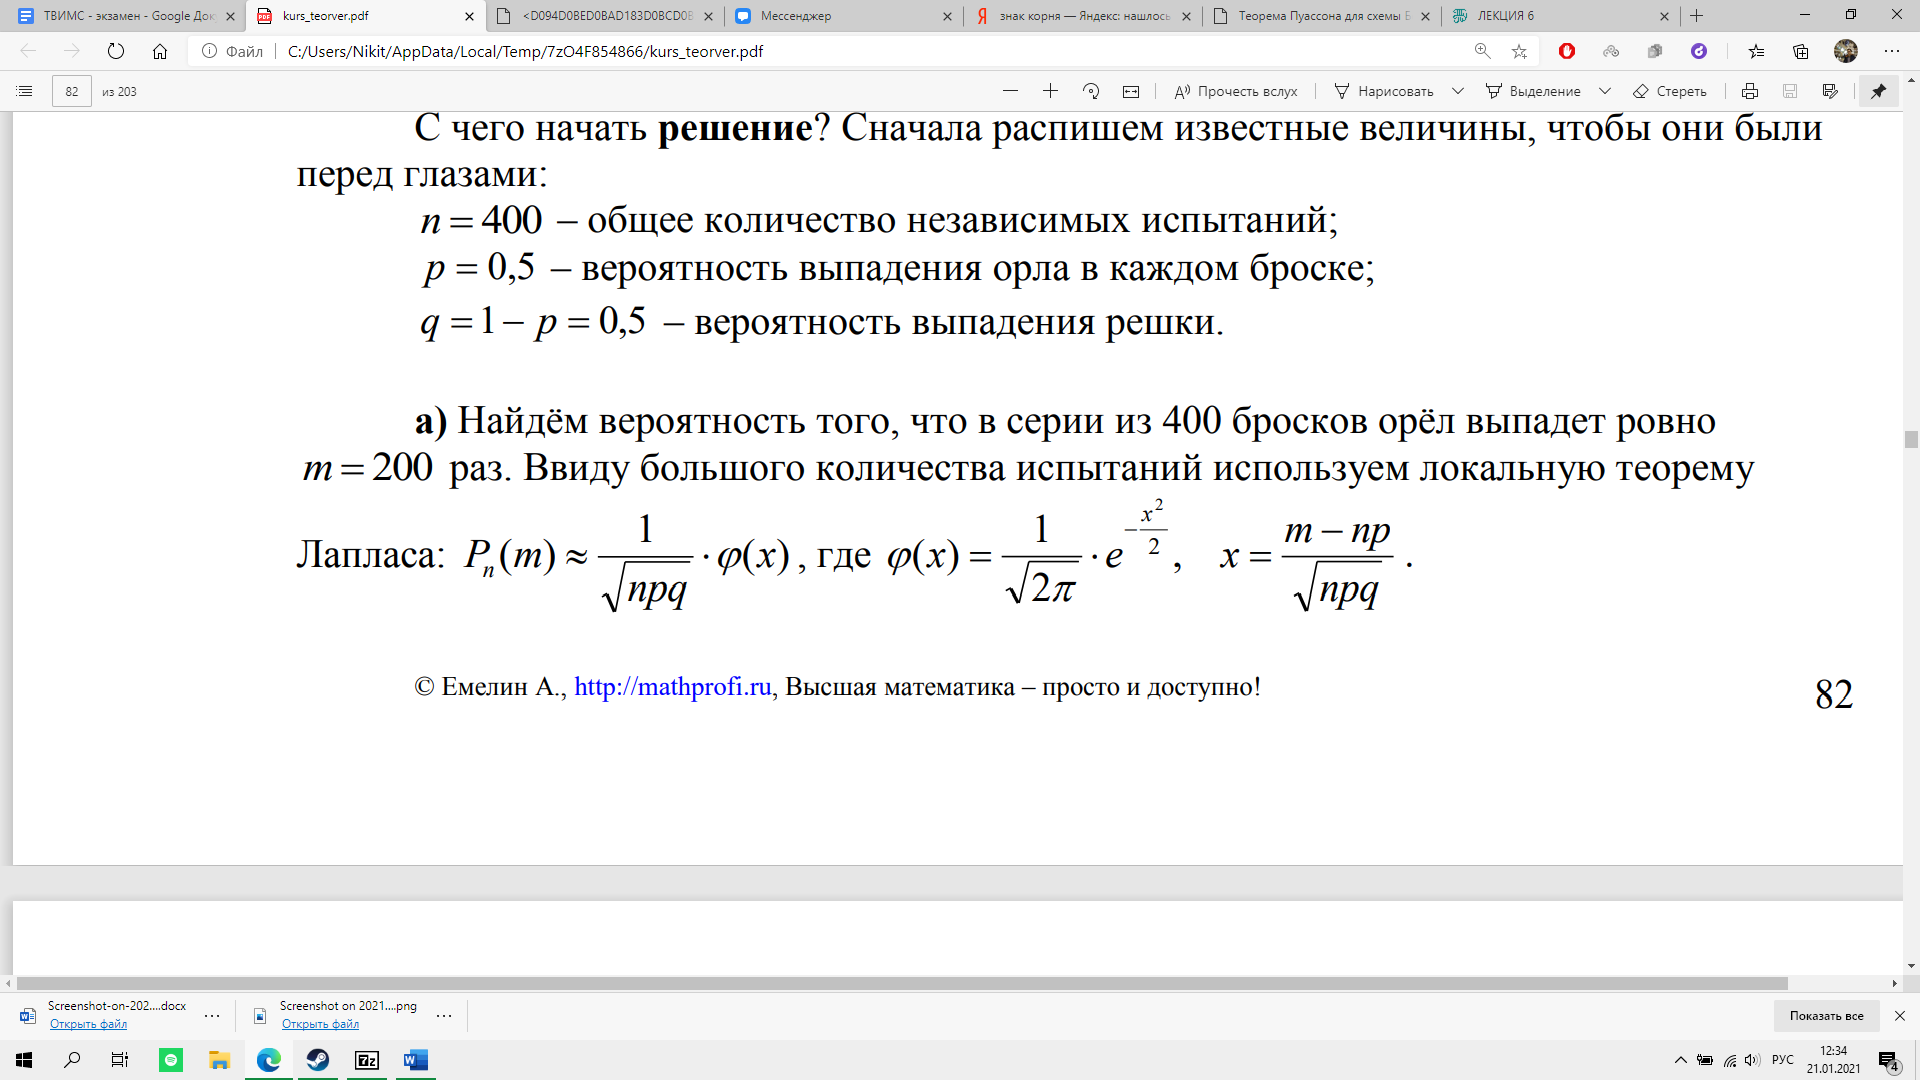Click the volume icon in system tray

(1752, 1060)
